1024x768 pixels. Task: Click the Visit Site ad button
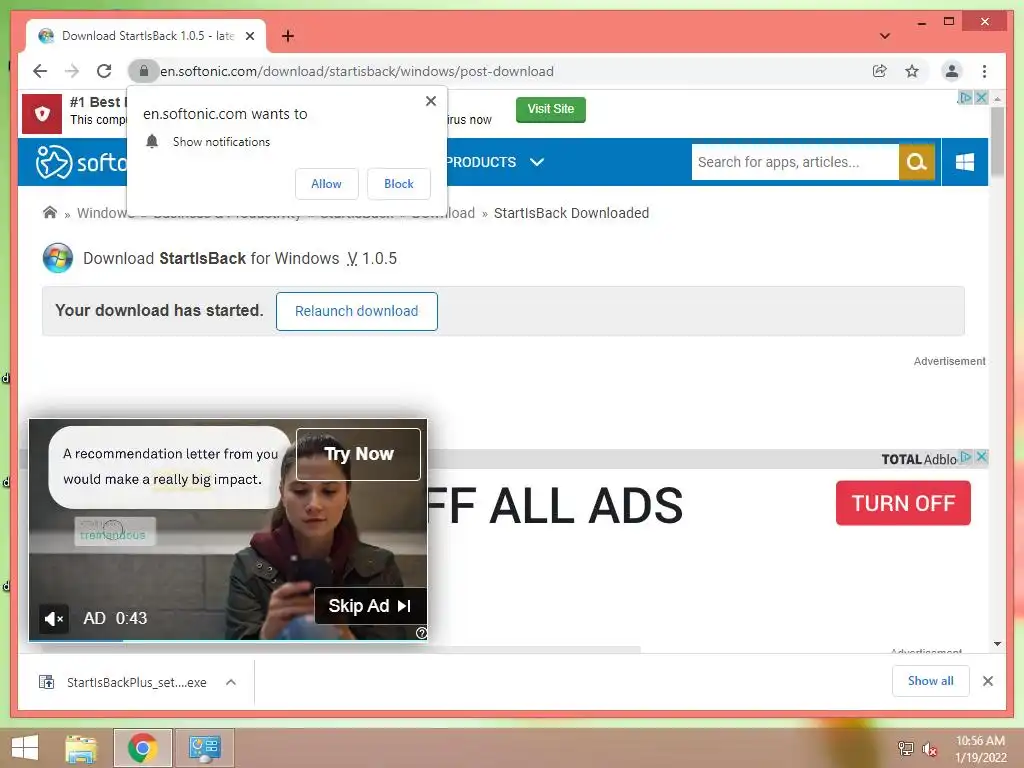coord(551,109)
